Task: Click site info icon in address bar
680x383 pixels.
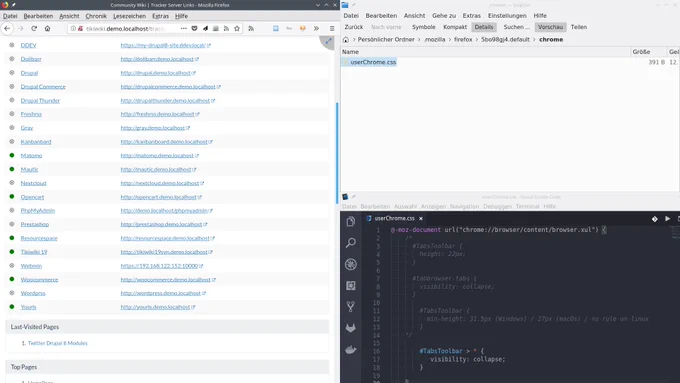Action: pos(73,29)
